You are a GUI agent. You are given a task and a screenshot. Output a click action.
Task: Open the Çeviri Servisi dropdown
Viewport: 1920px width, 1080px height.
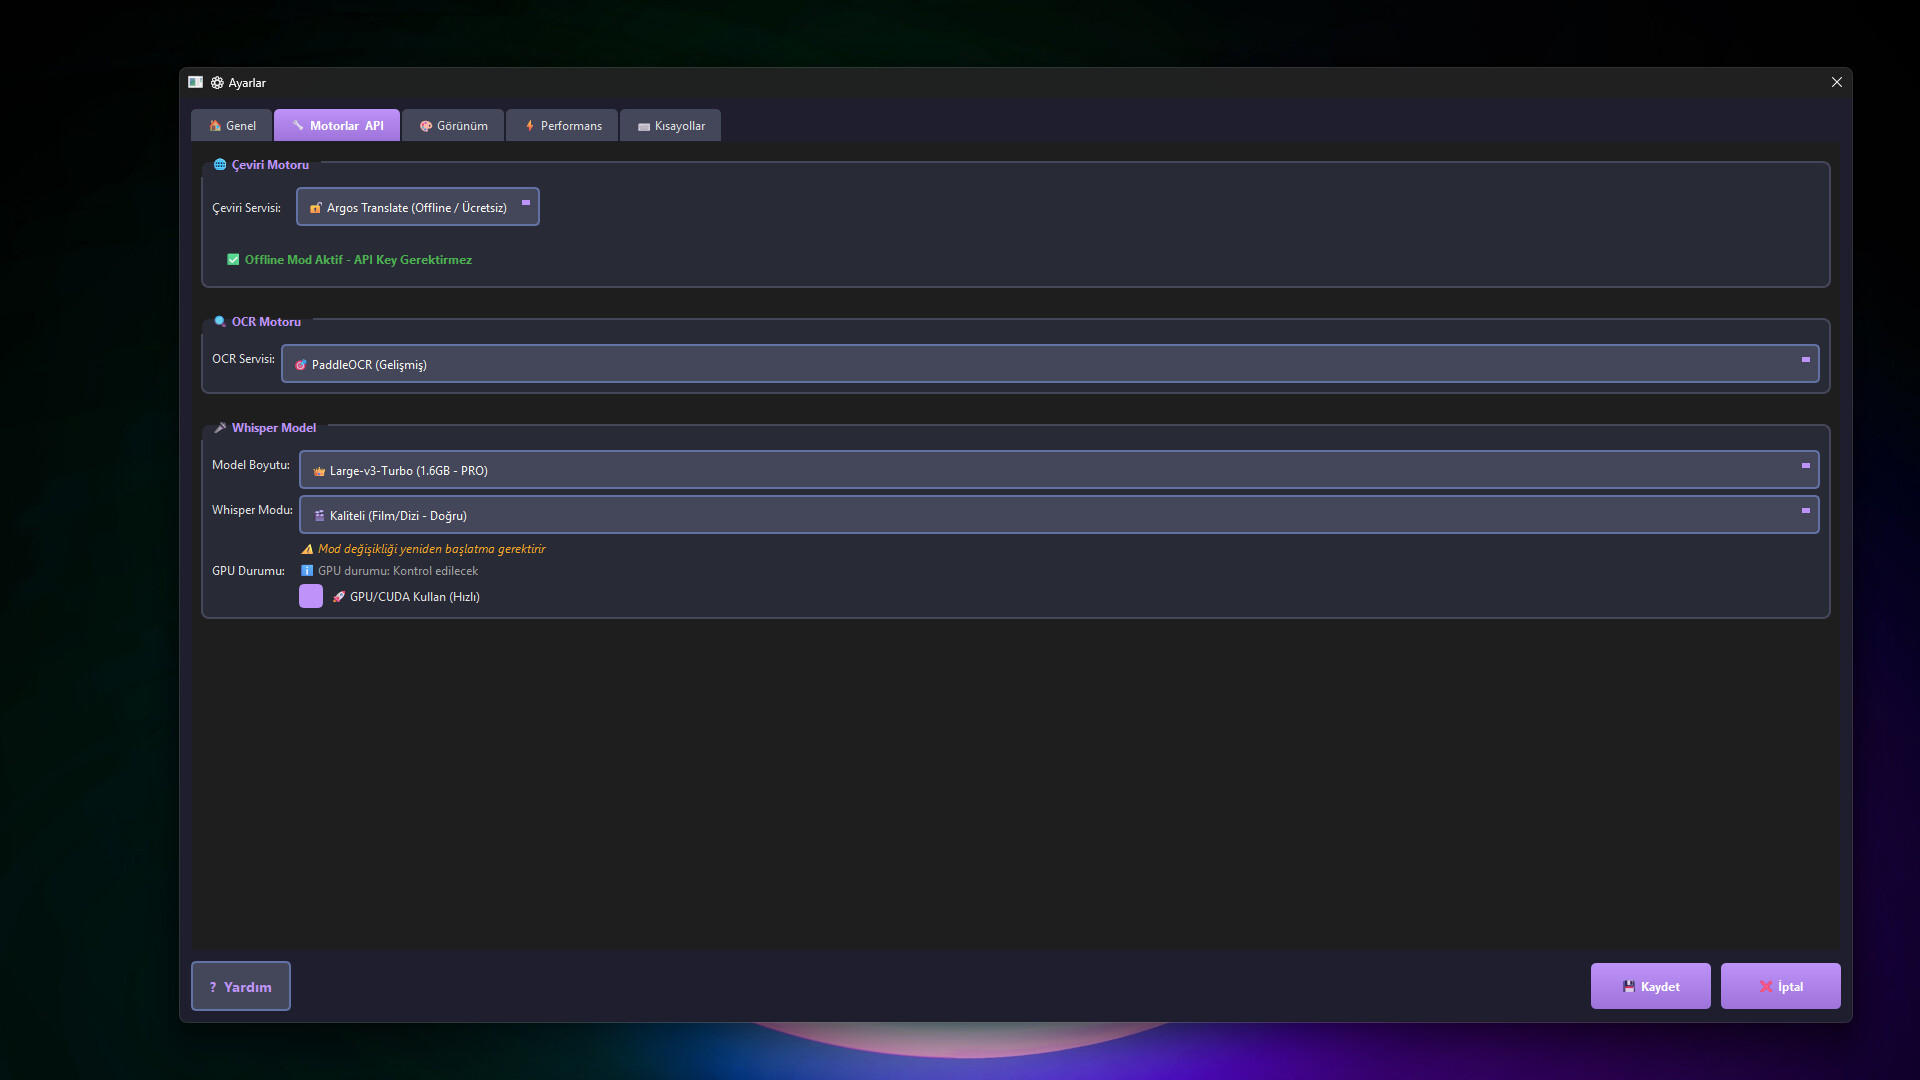(418, 207)
